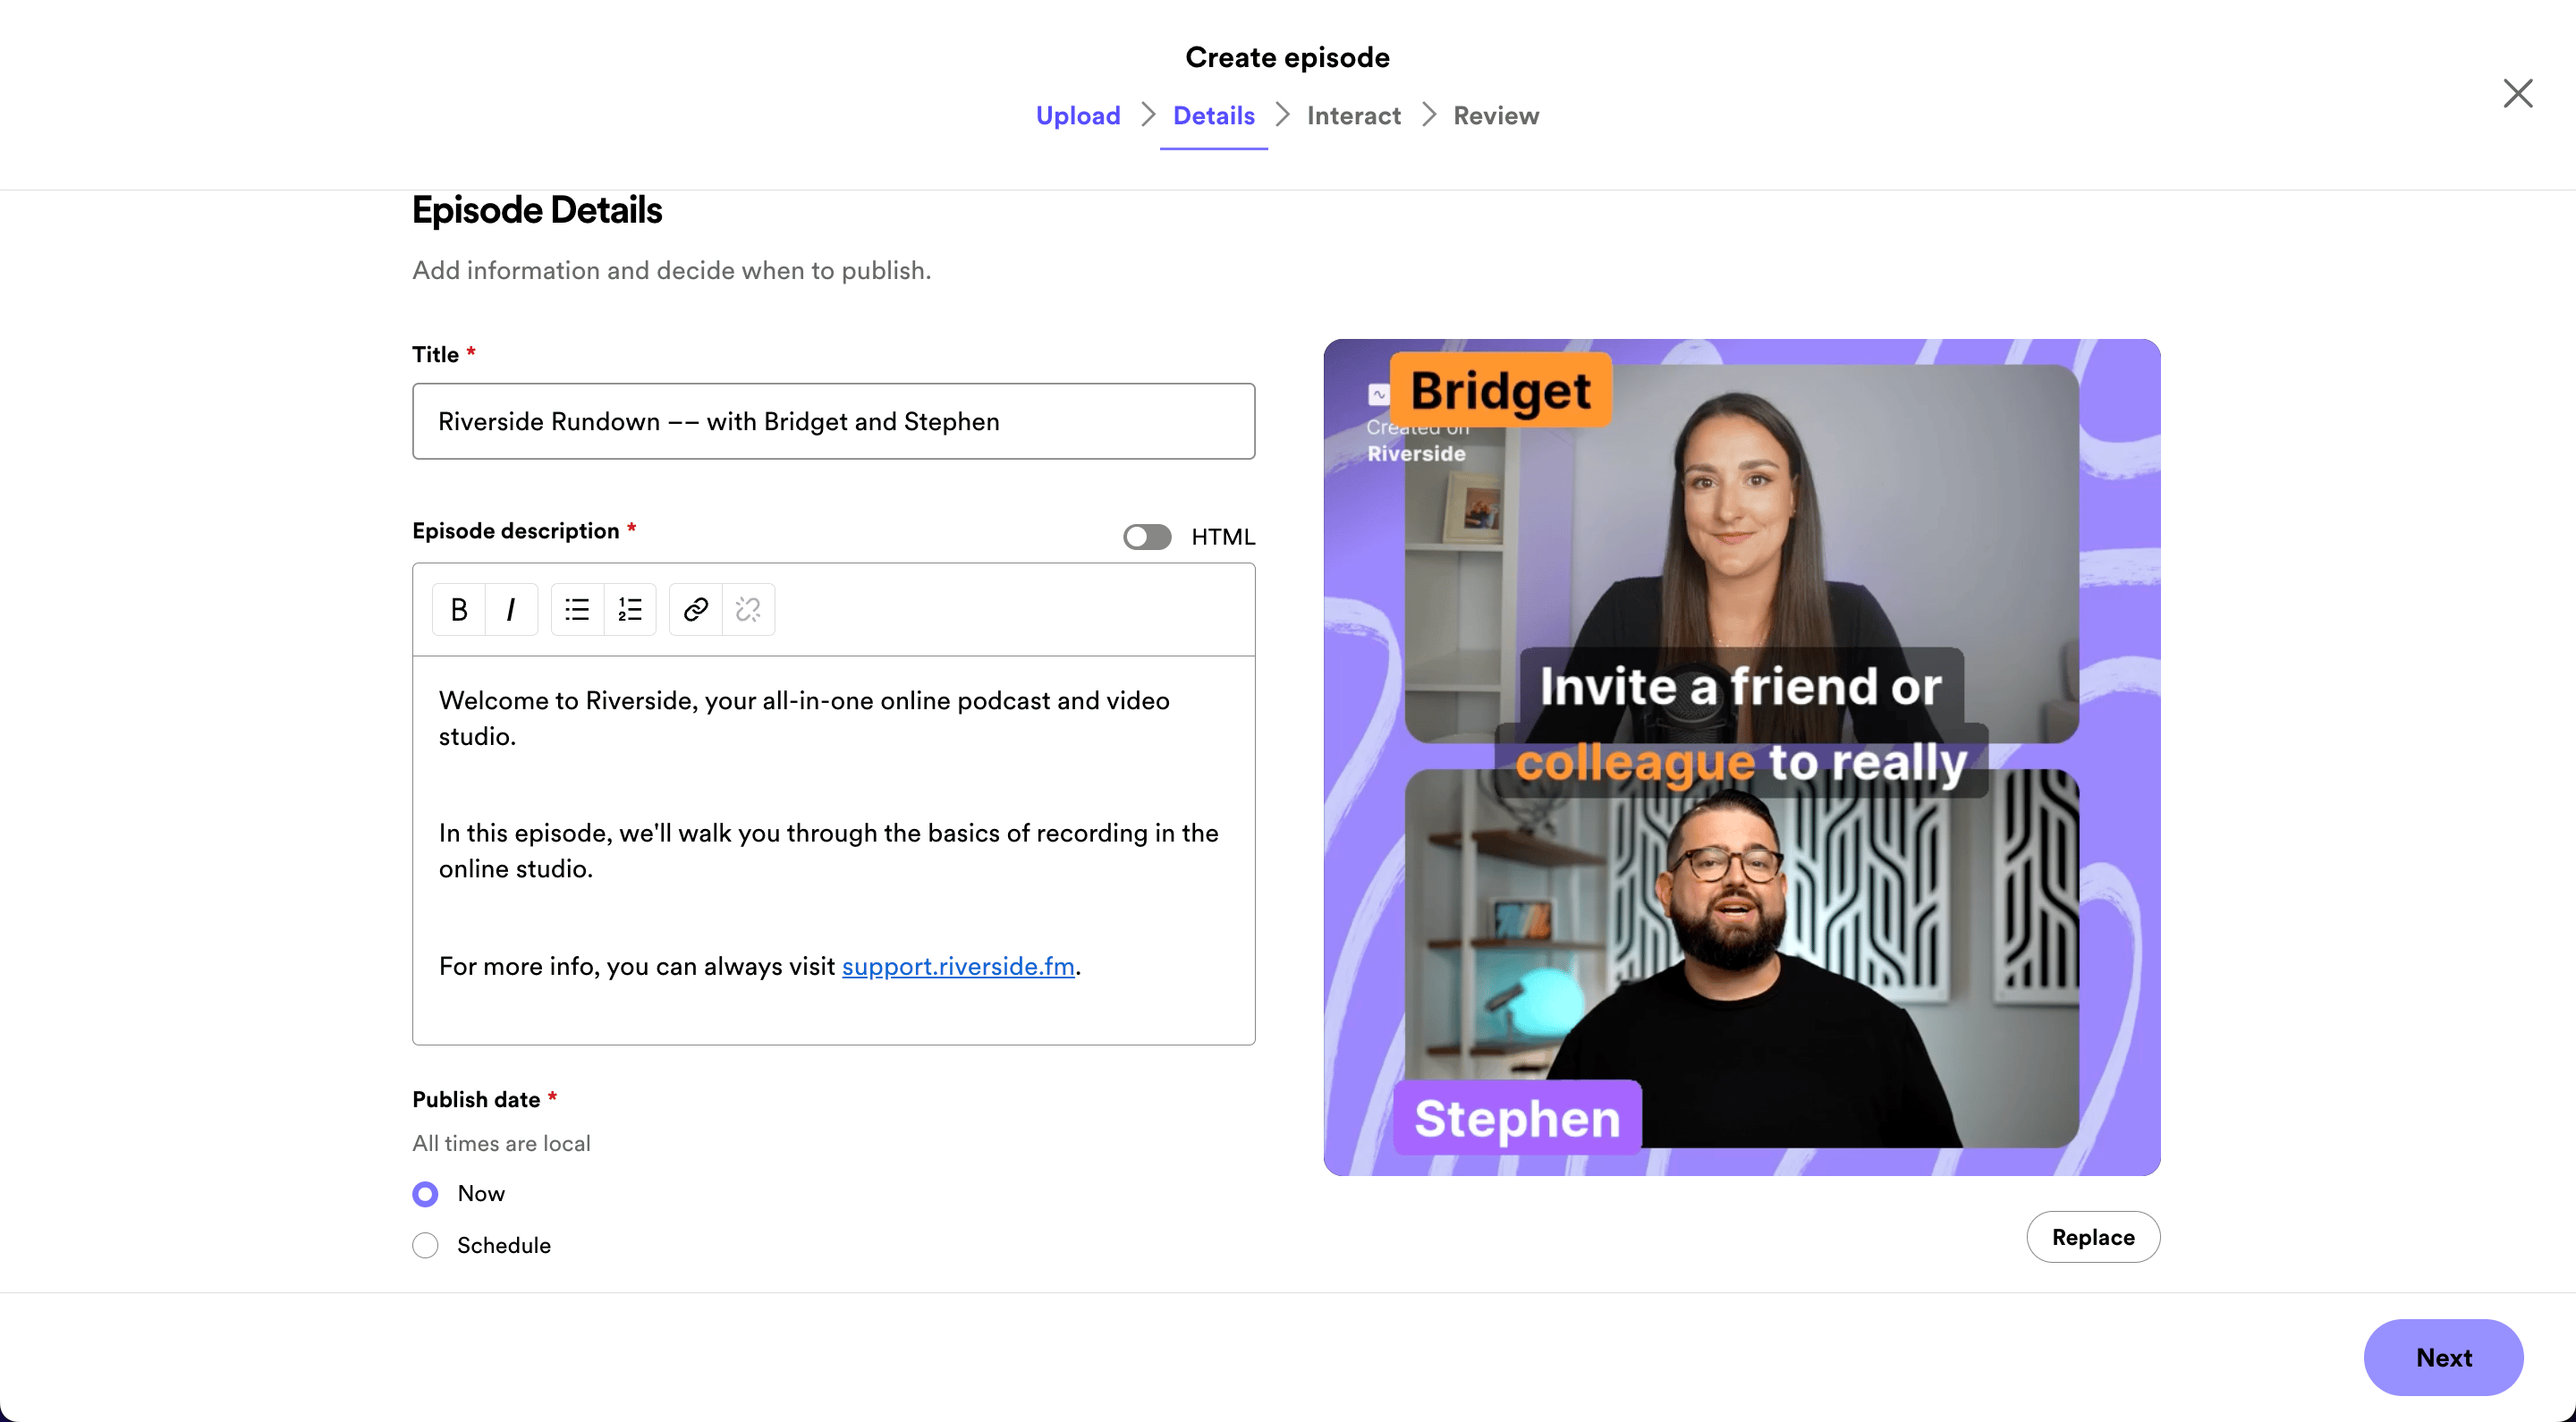Replace the episode cover image

(2092, 1237)
